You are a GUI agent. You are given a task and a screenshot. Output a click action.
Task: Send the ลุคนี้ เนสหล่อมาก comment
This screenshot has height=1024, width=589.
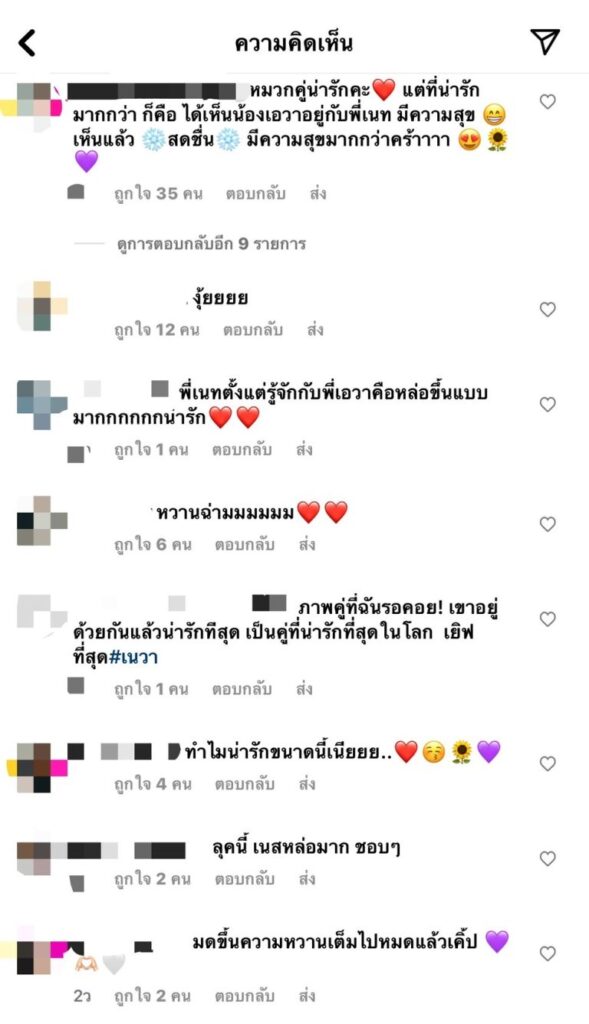coord(307,879)
